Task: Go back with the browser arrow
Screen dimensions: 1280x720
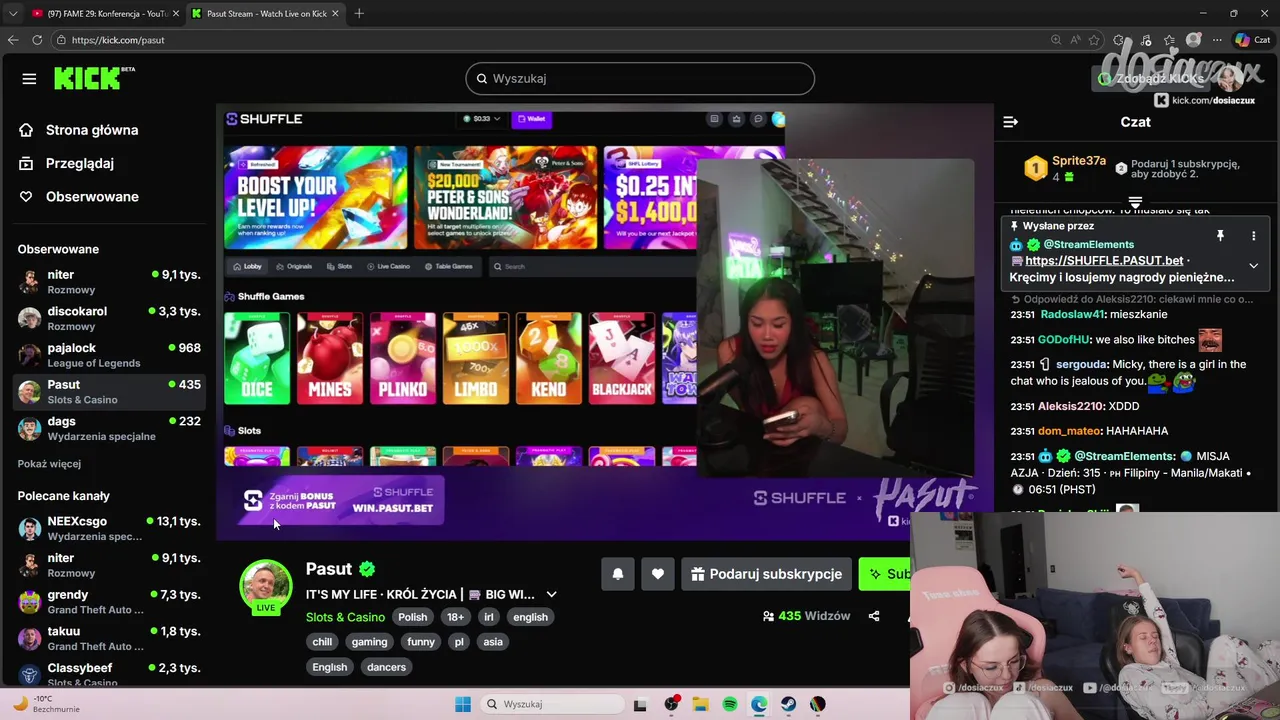Action: pos(13,40)
